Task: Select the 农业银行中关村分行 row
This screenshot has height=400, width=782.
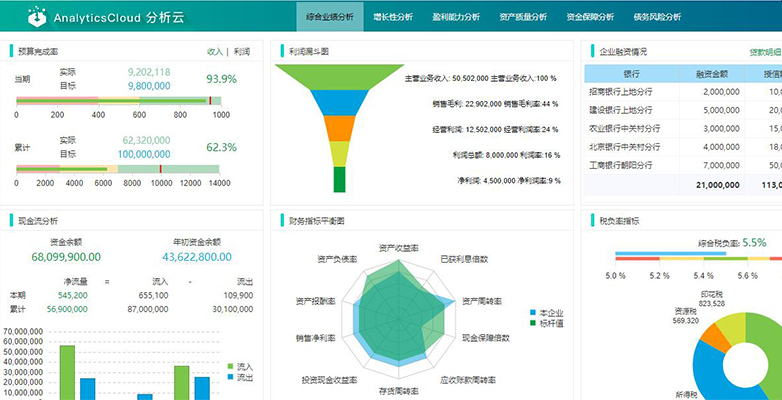Action: pos(683,128)
